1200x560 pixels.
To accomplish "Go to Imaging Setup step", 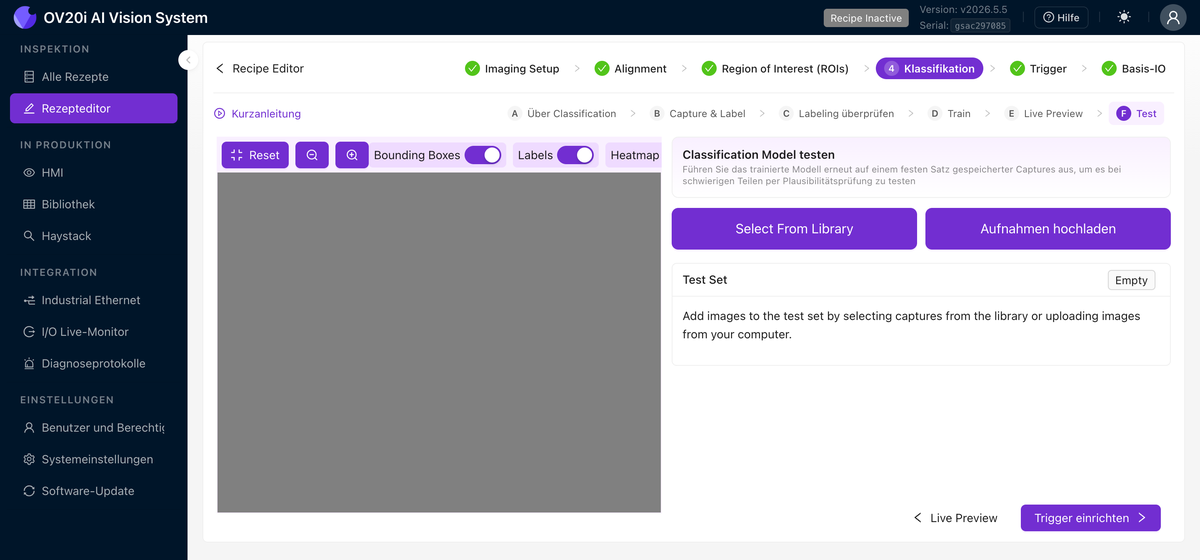I will (512, 69).
